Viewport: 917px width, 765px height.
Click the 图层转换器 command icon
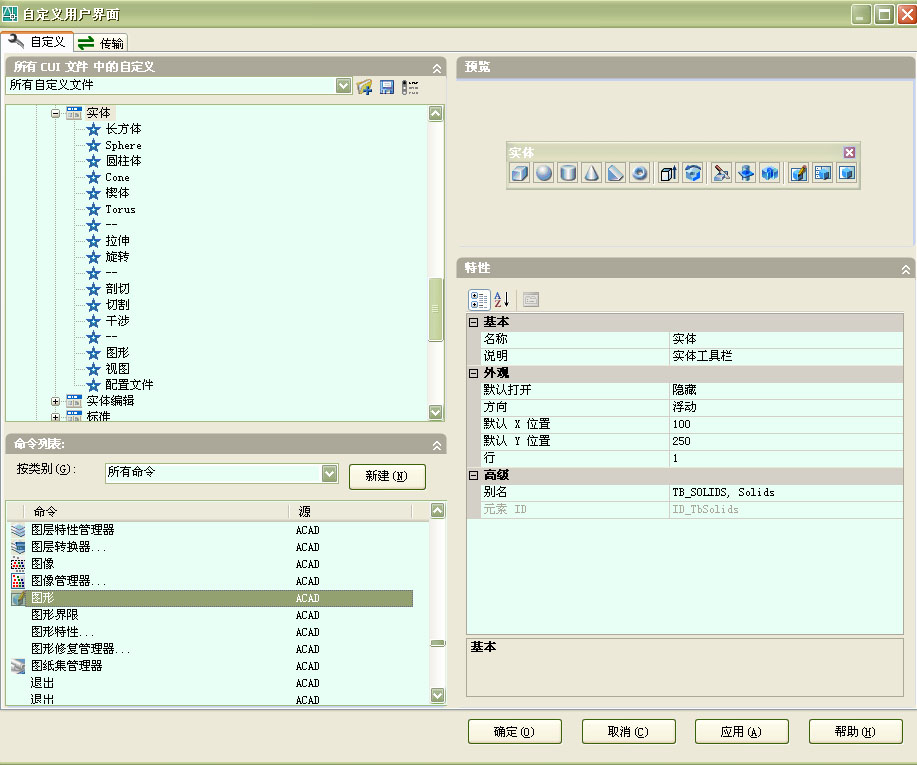click(18, 547)
